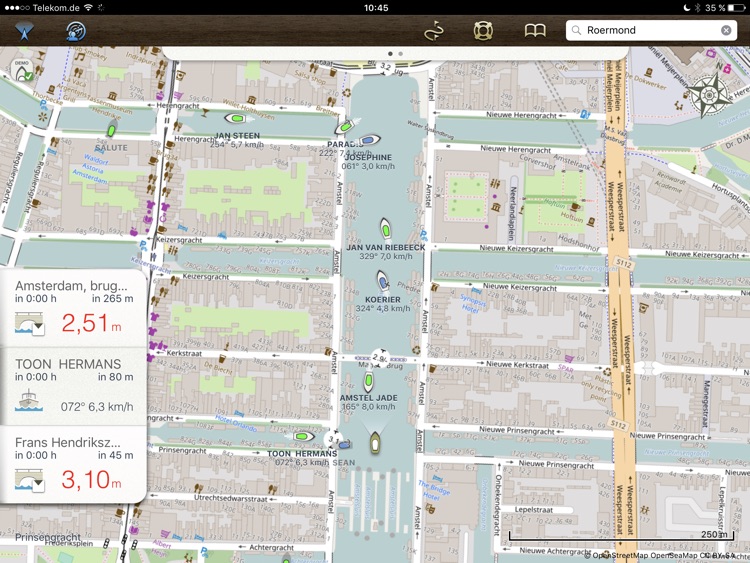Tap the compass rose on the map
This screenshot has width=750, height=563.
(709, 95)
